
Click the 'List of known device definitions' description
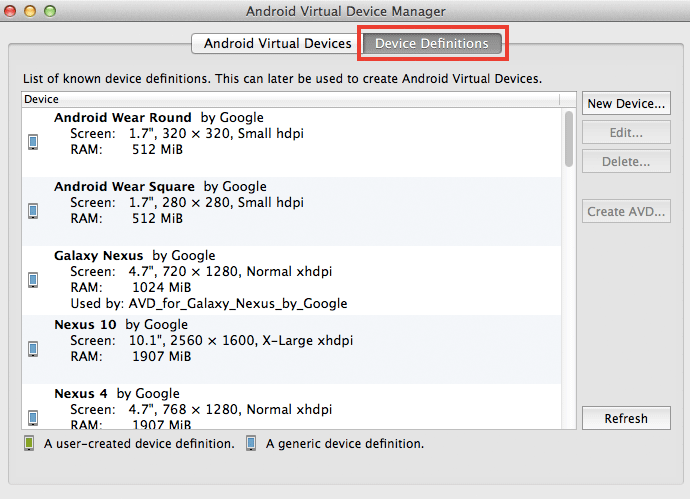(283, 79)
